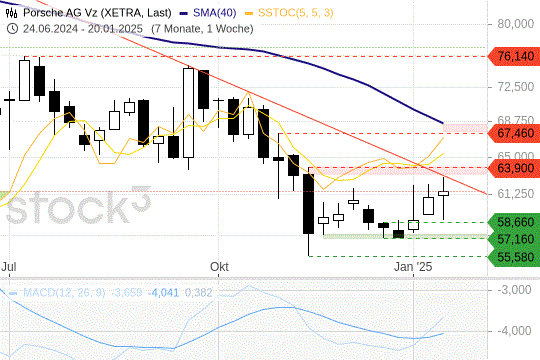Click the orange SSTOC legend color marker

249,14
